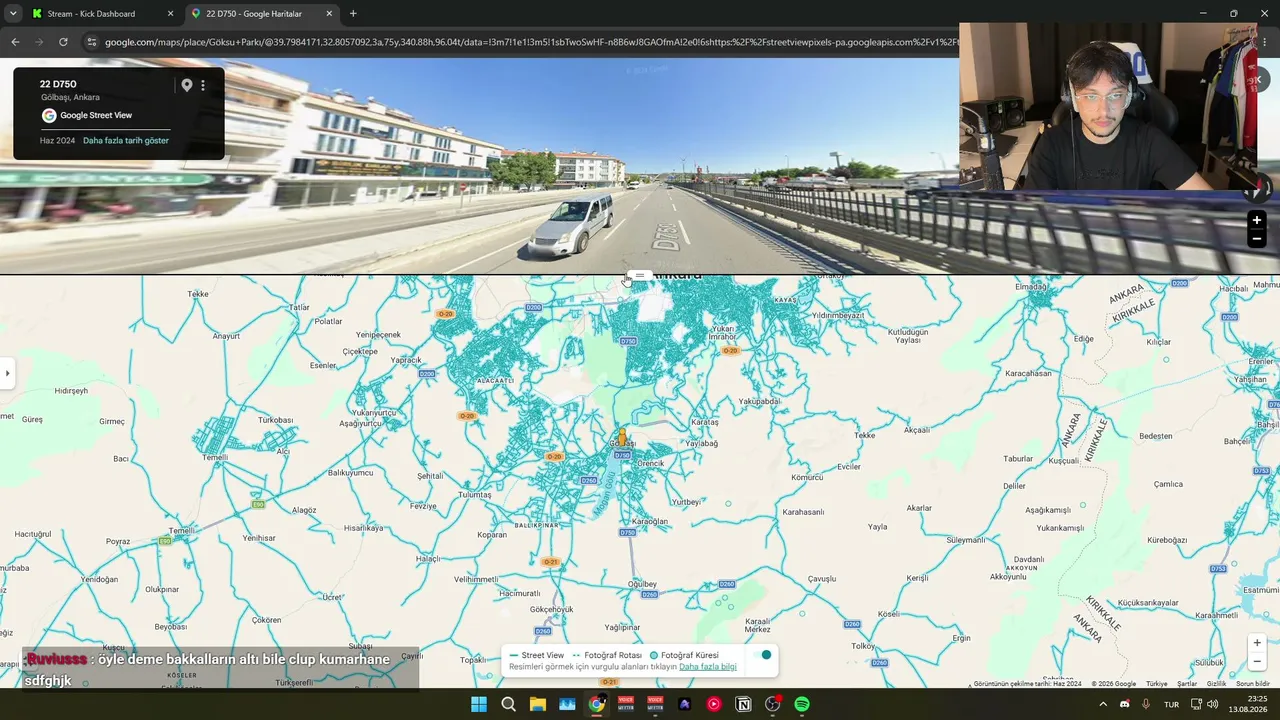Click the location pin icon in Street View card

pyautogui.click(x=186, y=85)
